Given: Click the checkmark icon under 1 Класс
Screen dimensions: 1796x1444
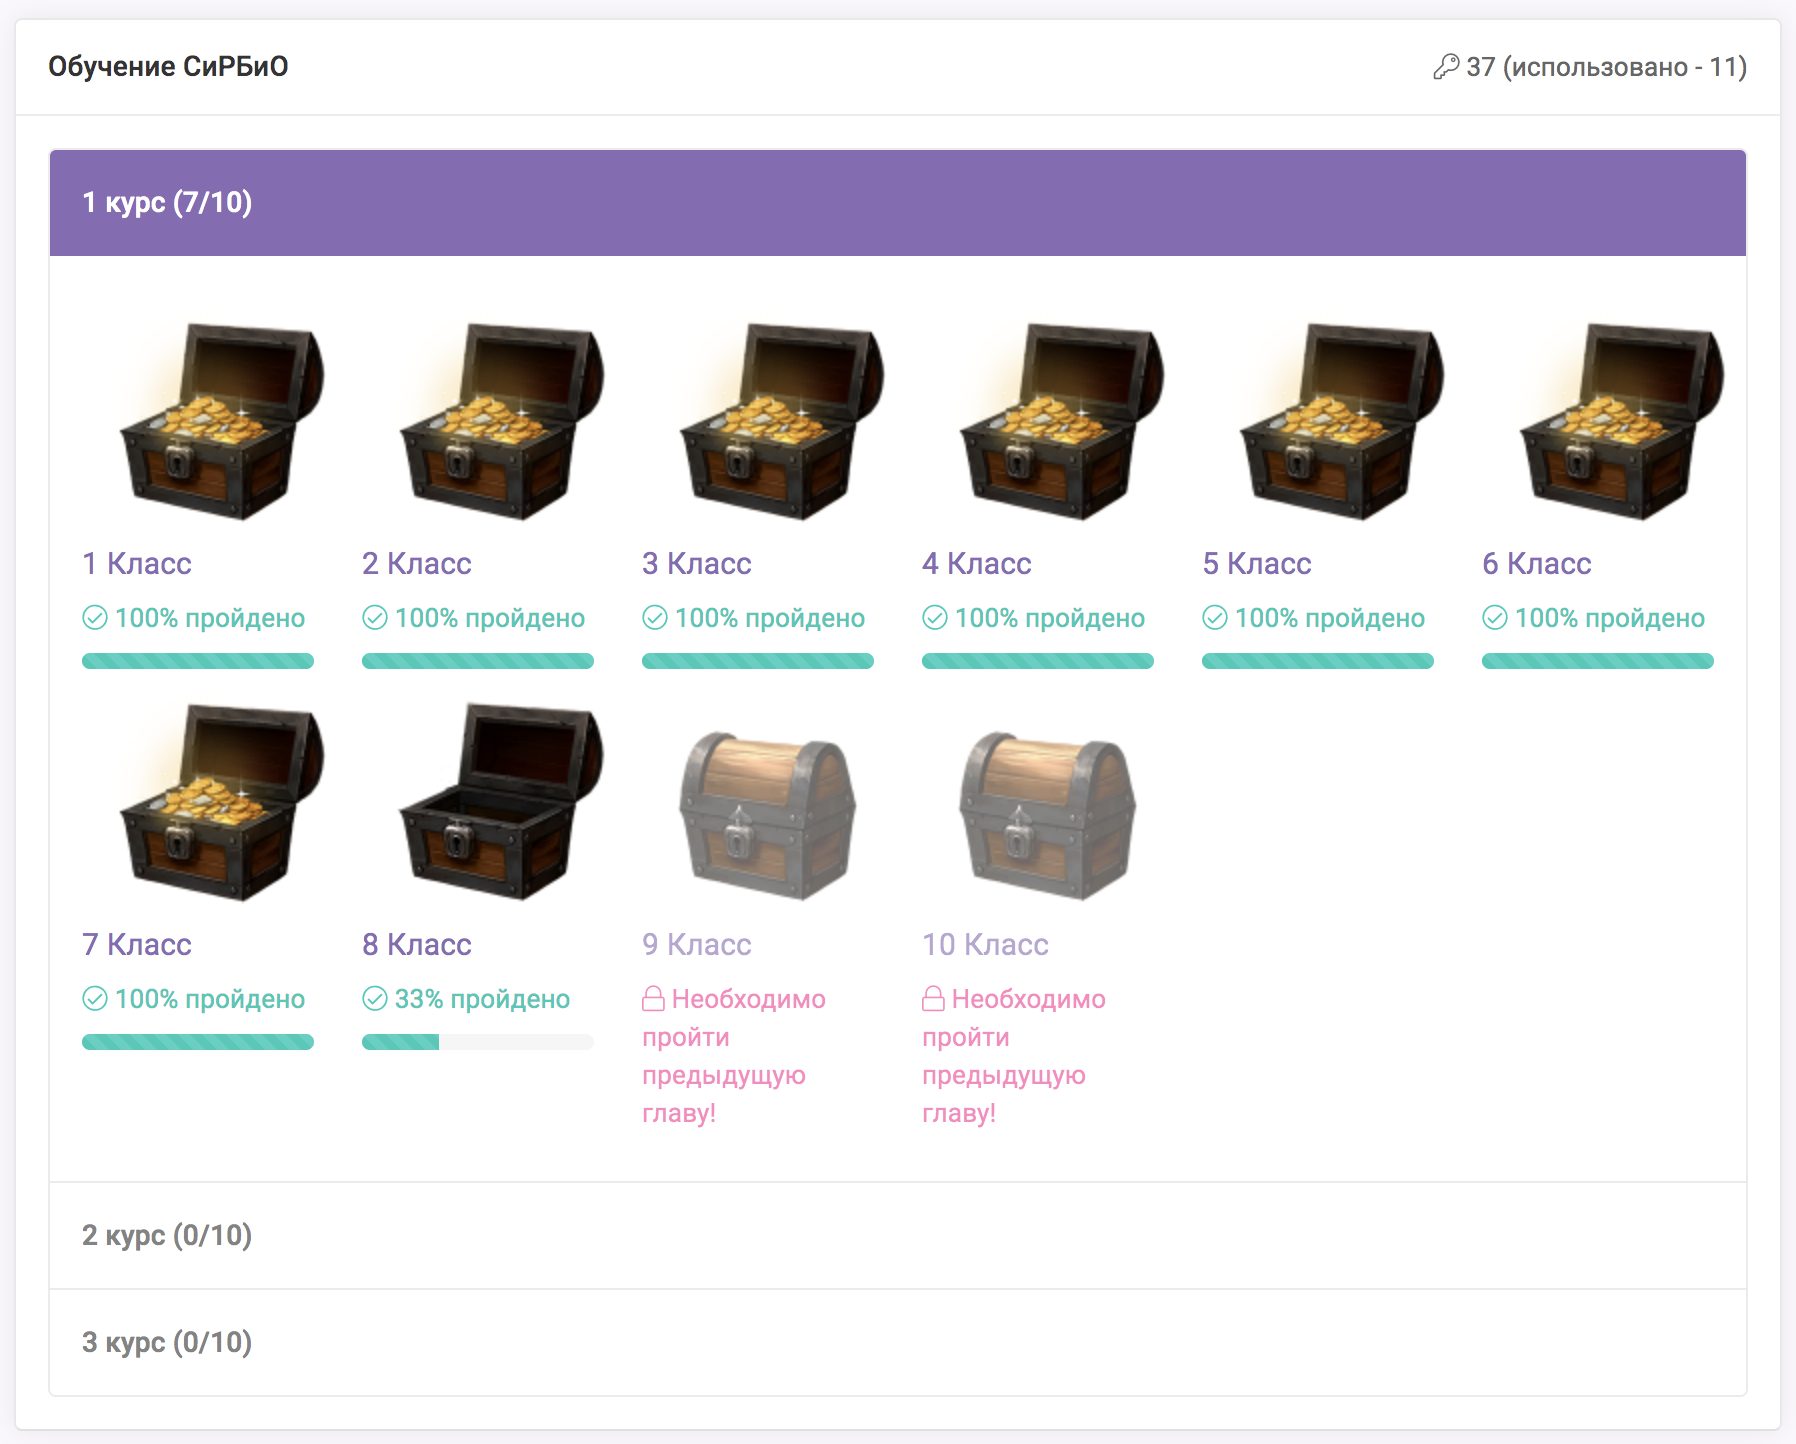Looking at the screenshot, I should [x=95, y=618].
